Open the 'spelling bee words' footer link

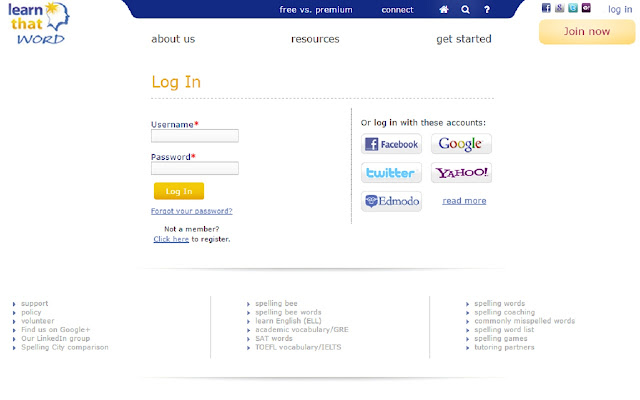(x=288, y=312)
